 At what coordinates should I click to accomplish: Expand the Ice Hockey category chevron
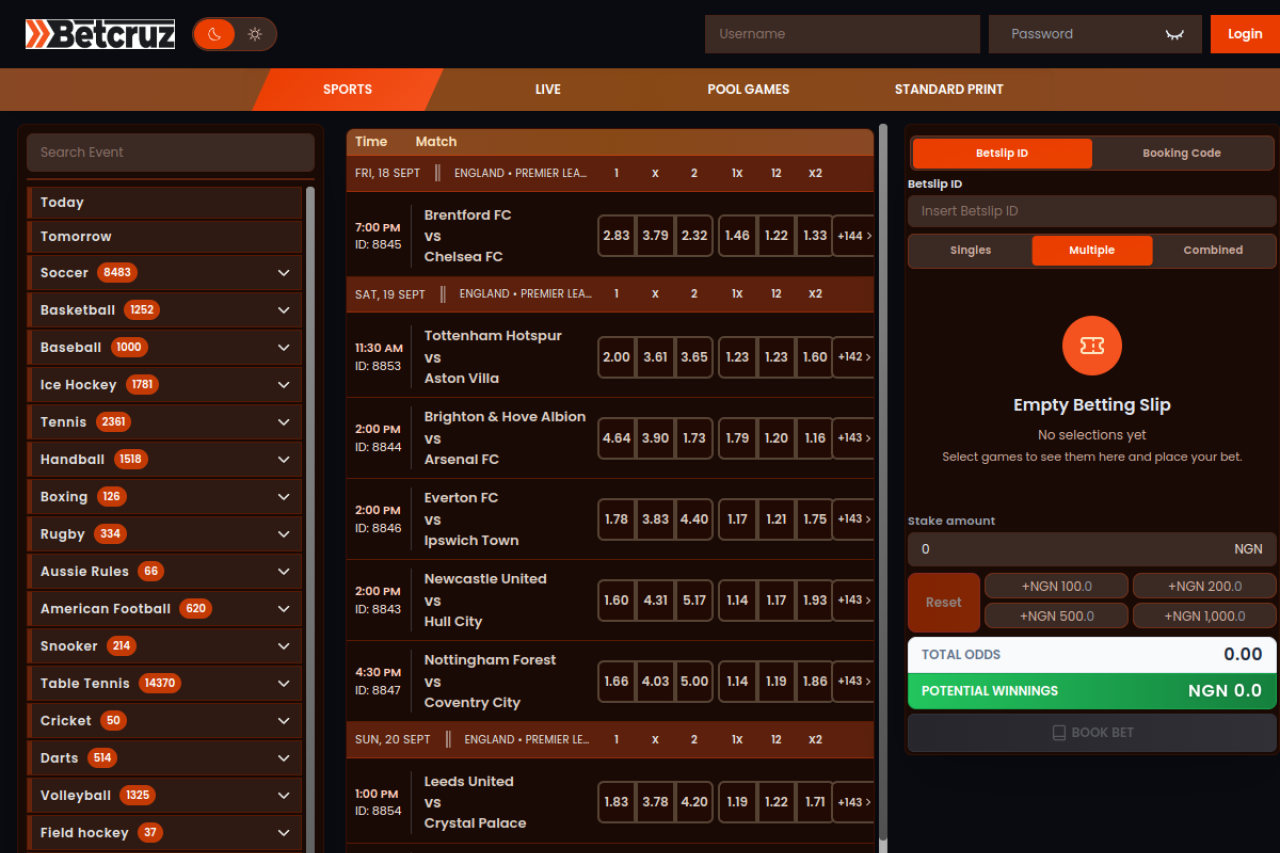284,385
